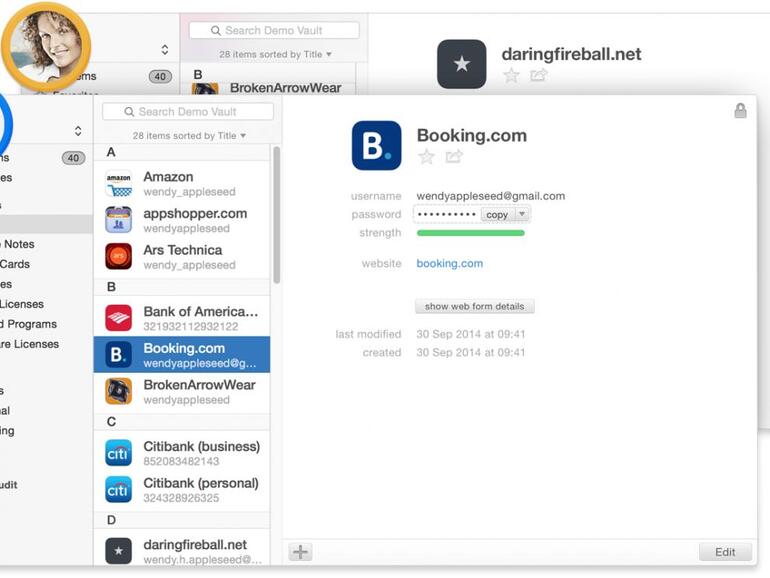Mark Booking.com as favorite with star

click(426, 157)
